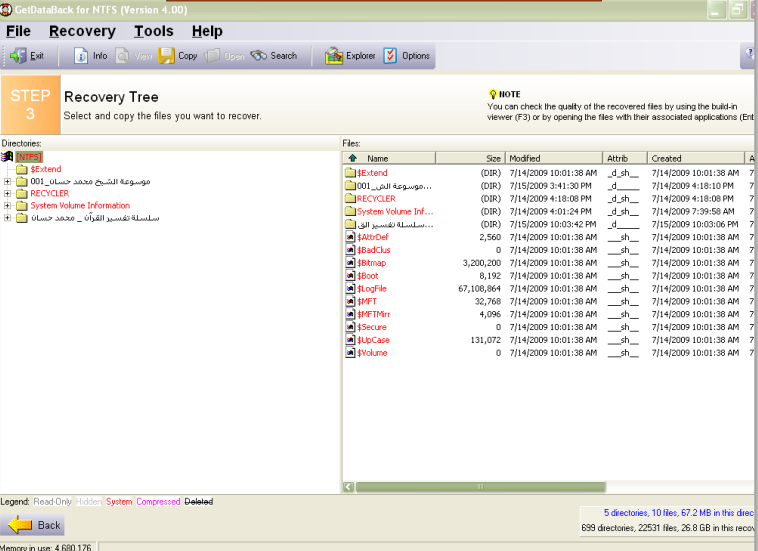758x551 pixels.
Task: Click the $BadClus file icon
Action: (350, 250)
